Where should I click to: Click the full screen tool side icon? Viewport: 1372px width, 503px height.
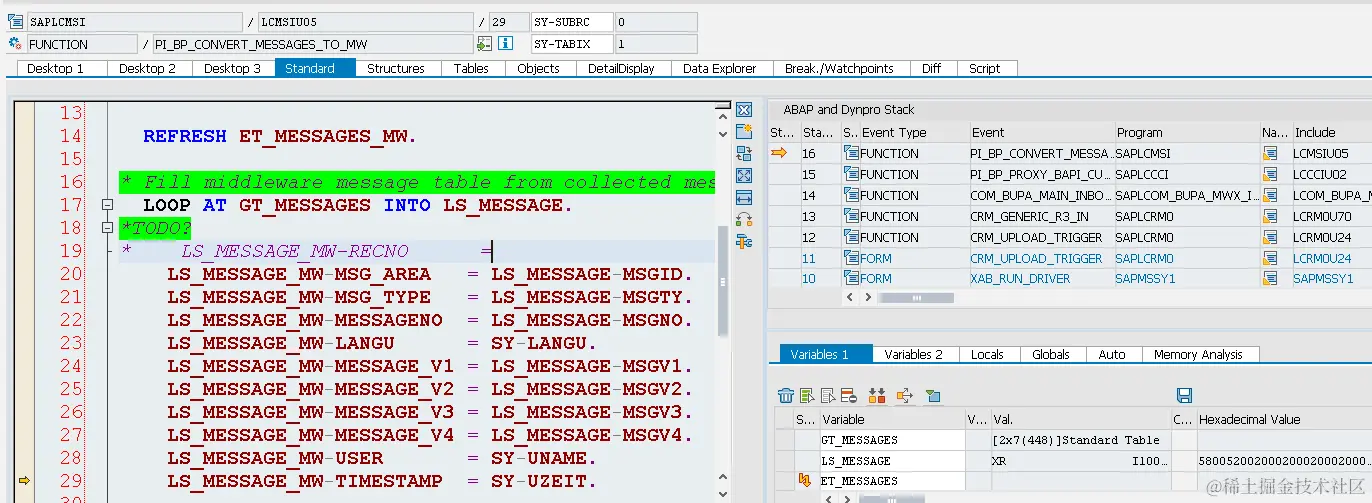(743, 176)
